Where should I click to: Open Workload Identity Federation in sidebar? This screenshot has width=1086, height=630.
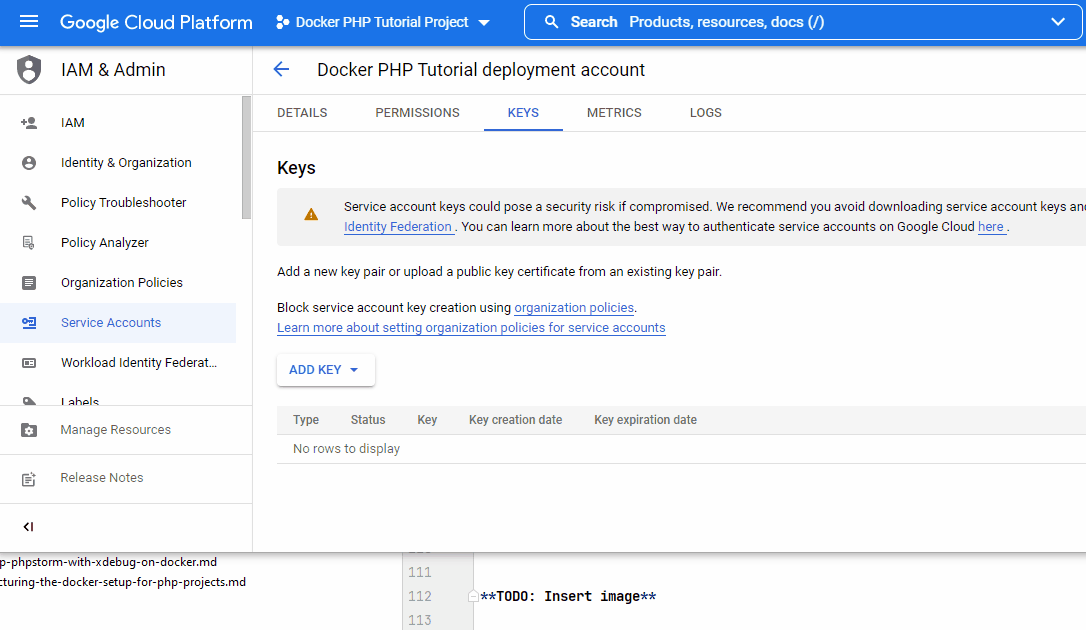coord(139,363)
